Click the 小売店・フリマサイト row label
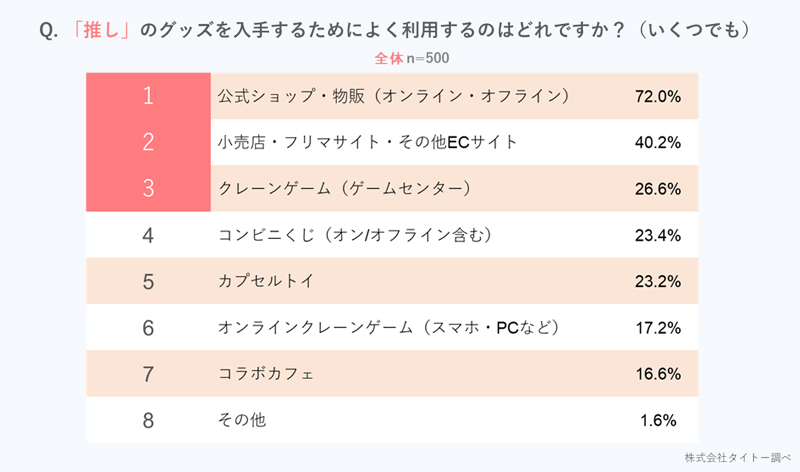 pyautogui.click(x=367, y=142)
